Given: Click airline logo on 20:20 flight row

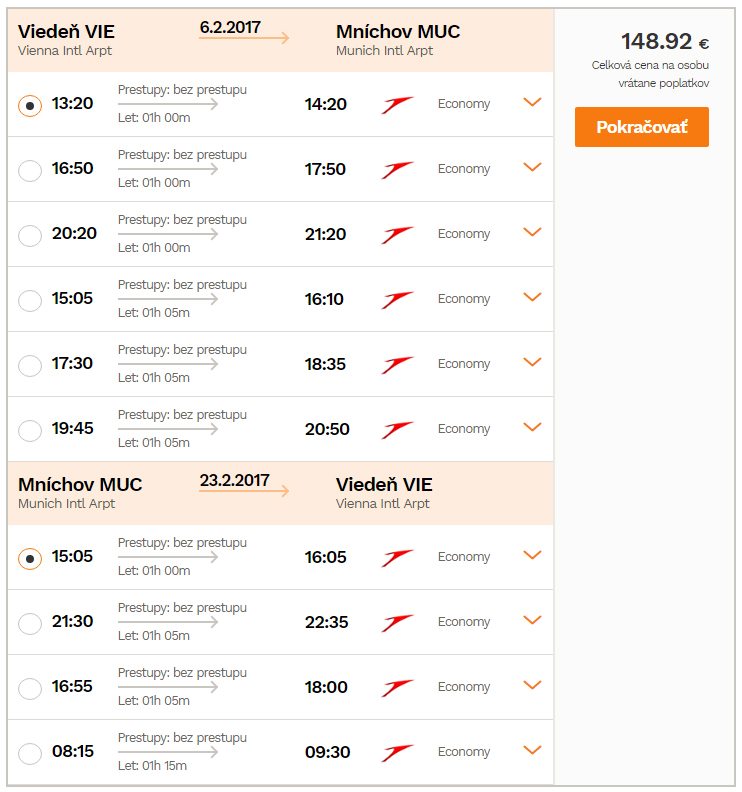Looking at the screenshot, I should pyautogui.click(x=397, y=235).
